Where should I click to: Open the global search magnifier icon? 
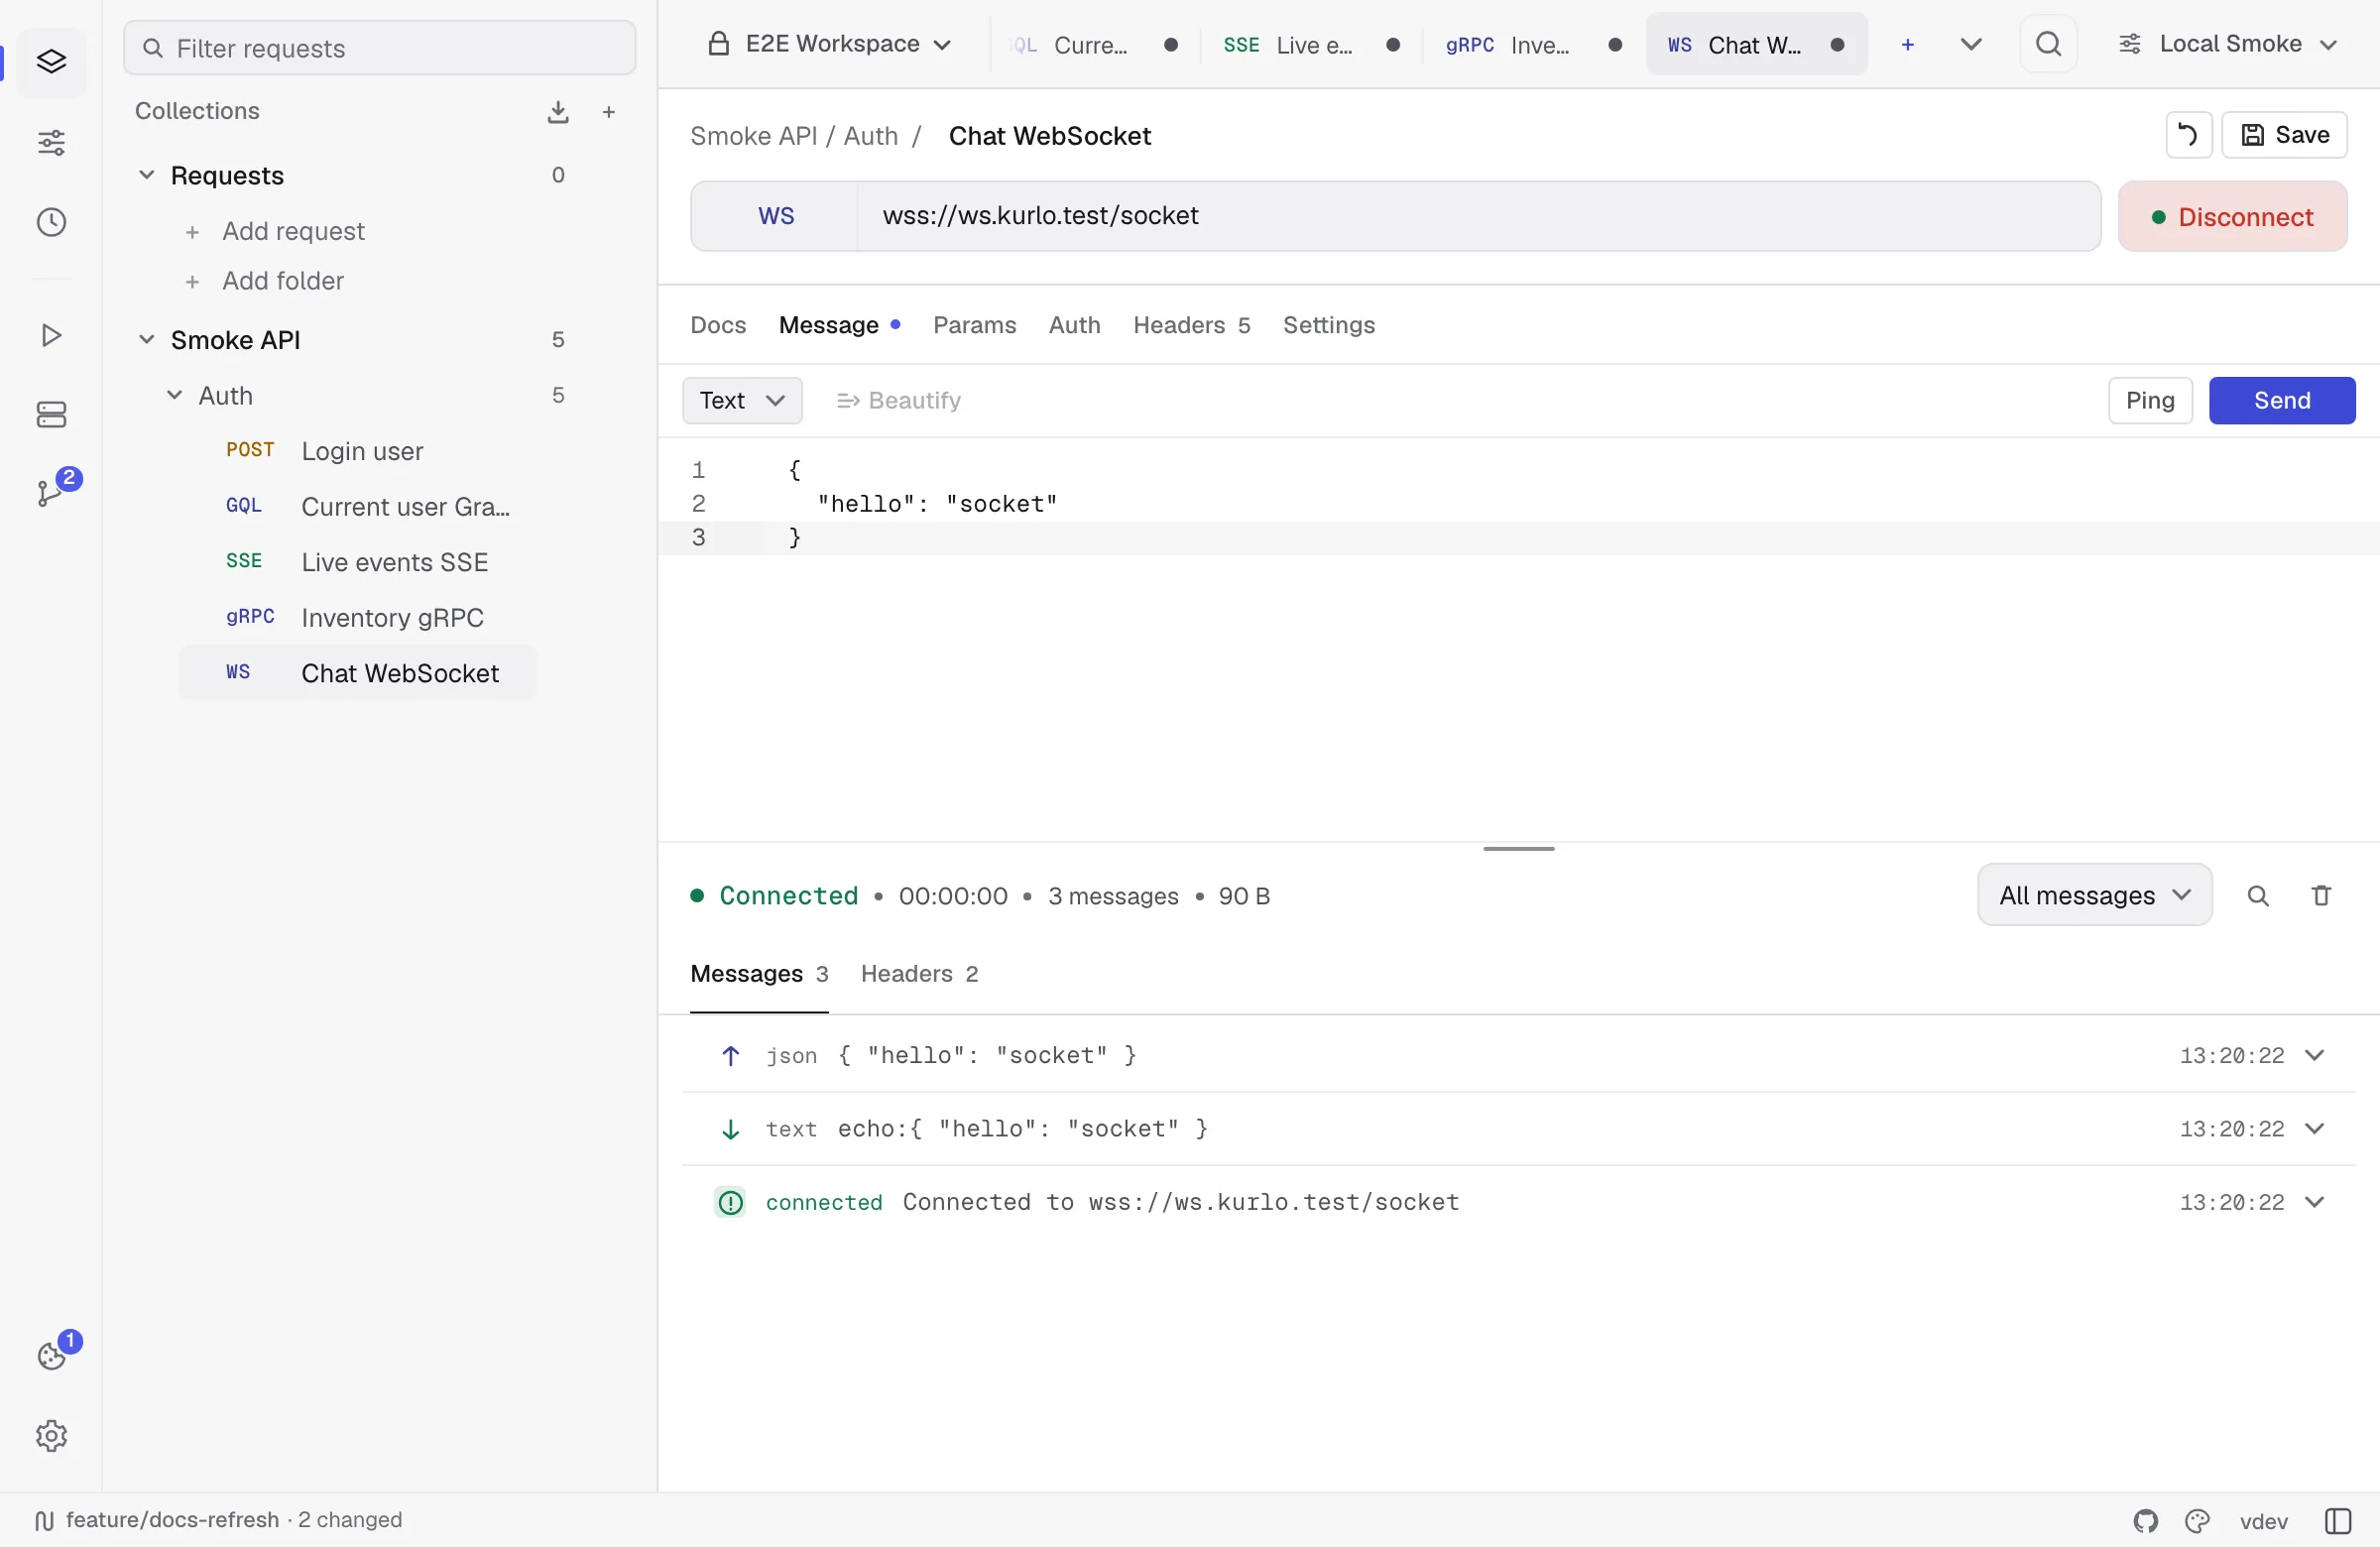pyautogui.click(x=2048, y=44)
